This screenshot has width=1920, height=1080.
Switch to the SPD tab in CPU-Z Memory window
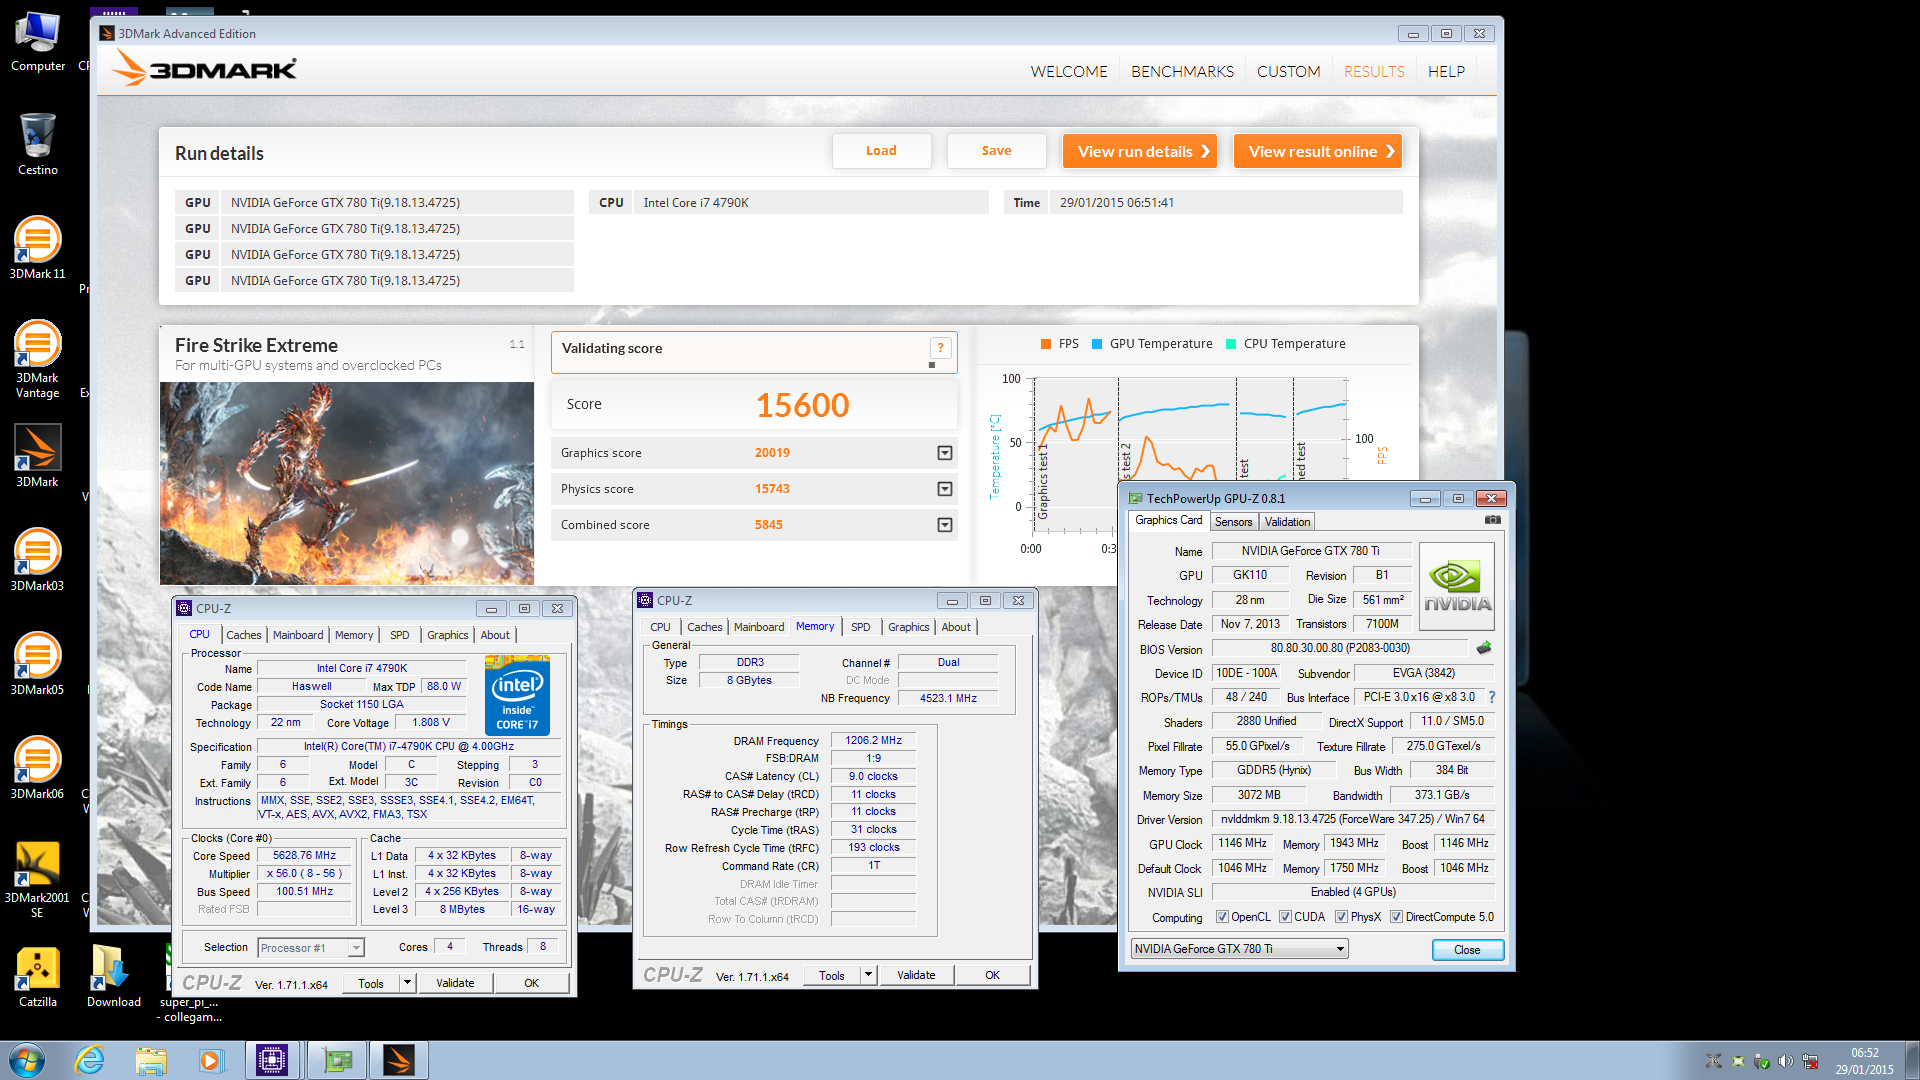(860, 627)
